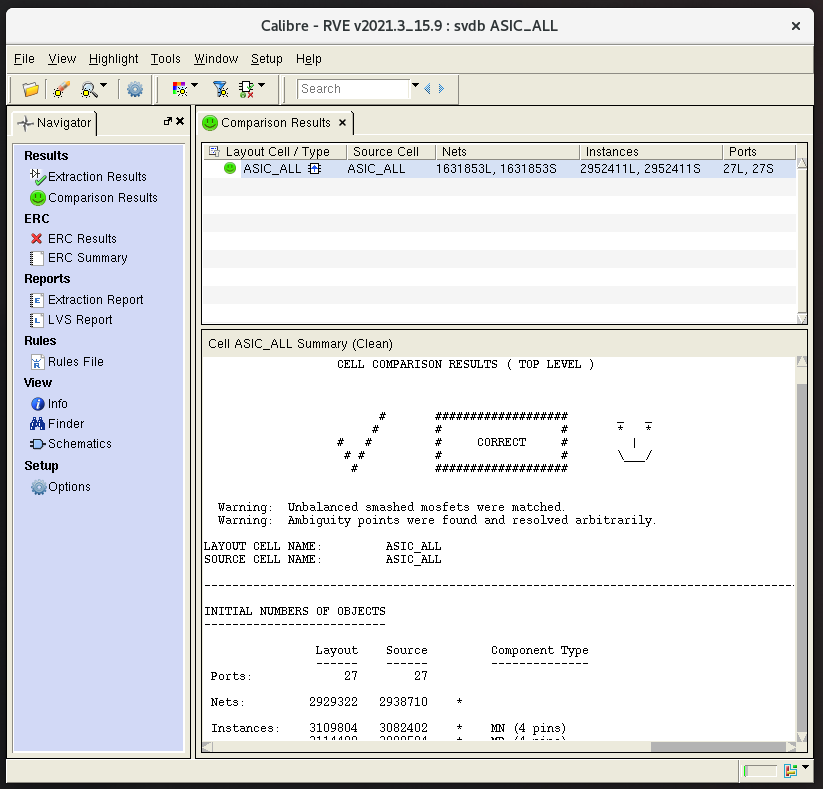Screen dimensions: 823x789
Task: Open the View menu
Action: [x=62, y=59]
